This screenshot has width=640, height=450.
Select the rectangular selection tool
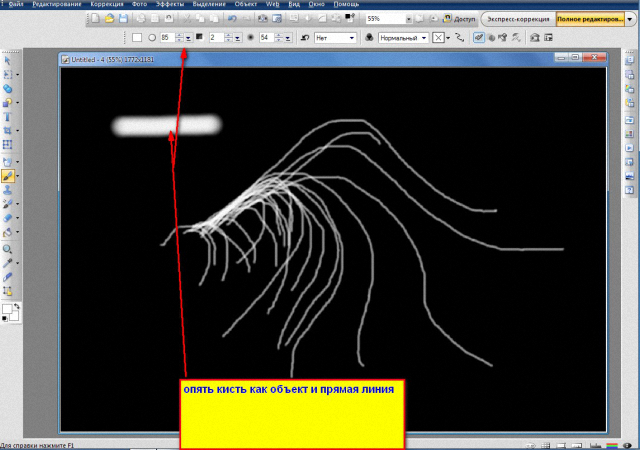coord(7,75)
